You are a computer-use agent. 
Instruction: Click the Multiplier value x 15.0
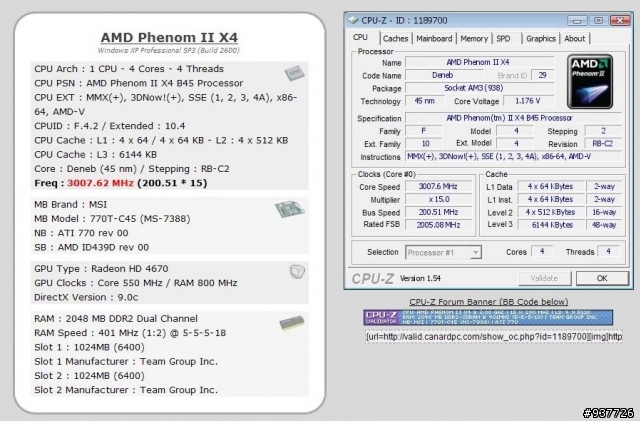pos(438,199)
